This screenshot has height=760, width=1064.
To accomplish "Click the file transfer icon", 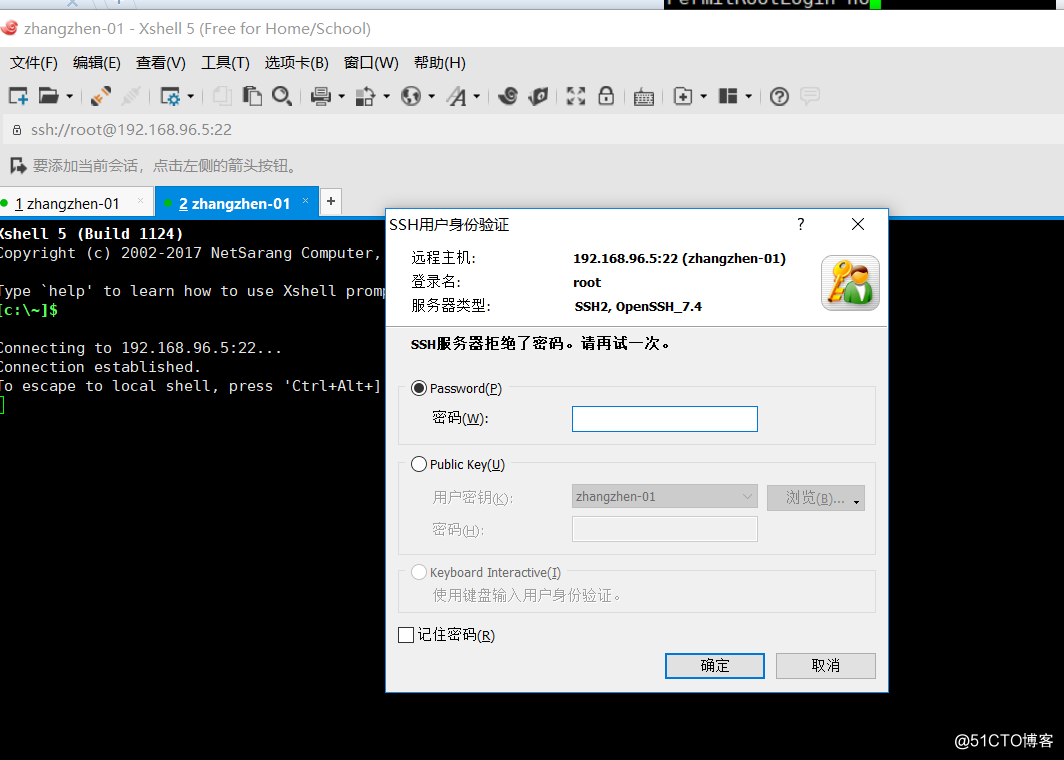I will [x=365, y=96].
